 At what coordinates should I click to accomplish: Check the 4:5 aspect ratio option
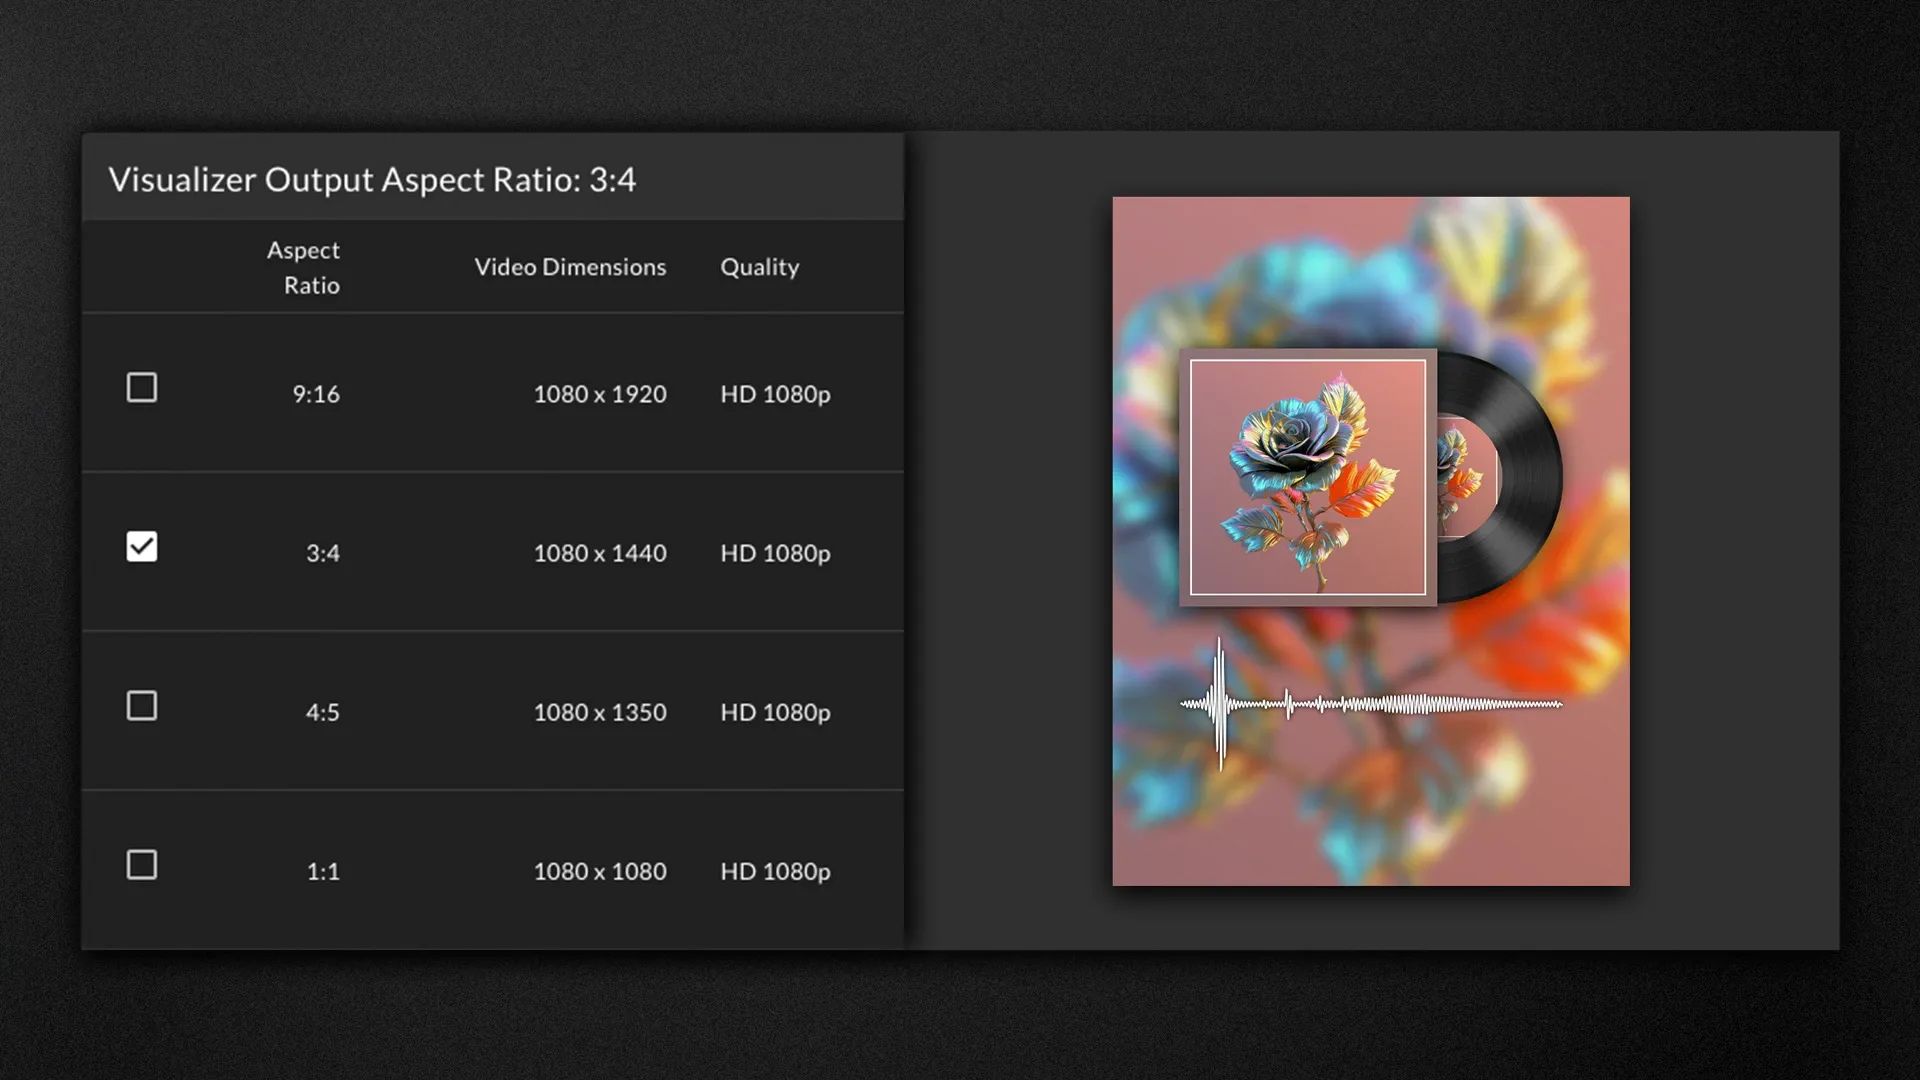tap(142, 706)
